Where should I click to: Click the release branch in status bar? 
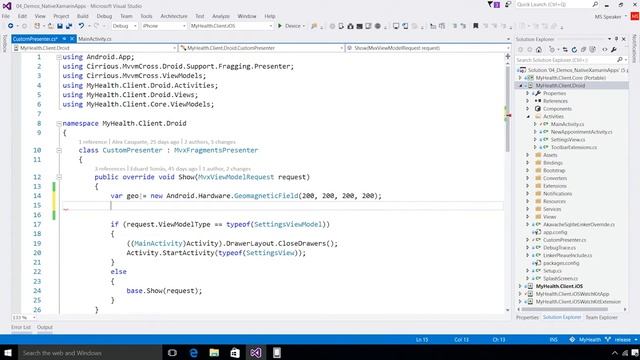click(x=621, y=340)
